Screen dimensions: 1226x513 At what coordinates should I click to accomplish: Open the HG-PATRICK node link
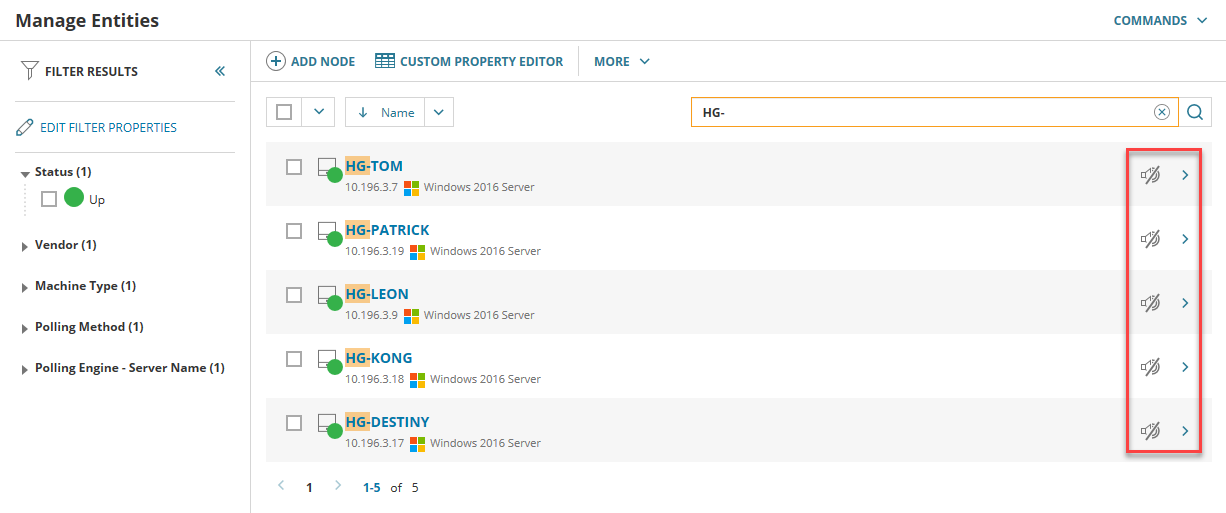[387, 230]
